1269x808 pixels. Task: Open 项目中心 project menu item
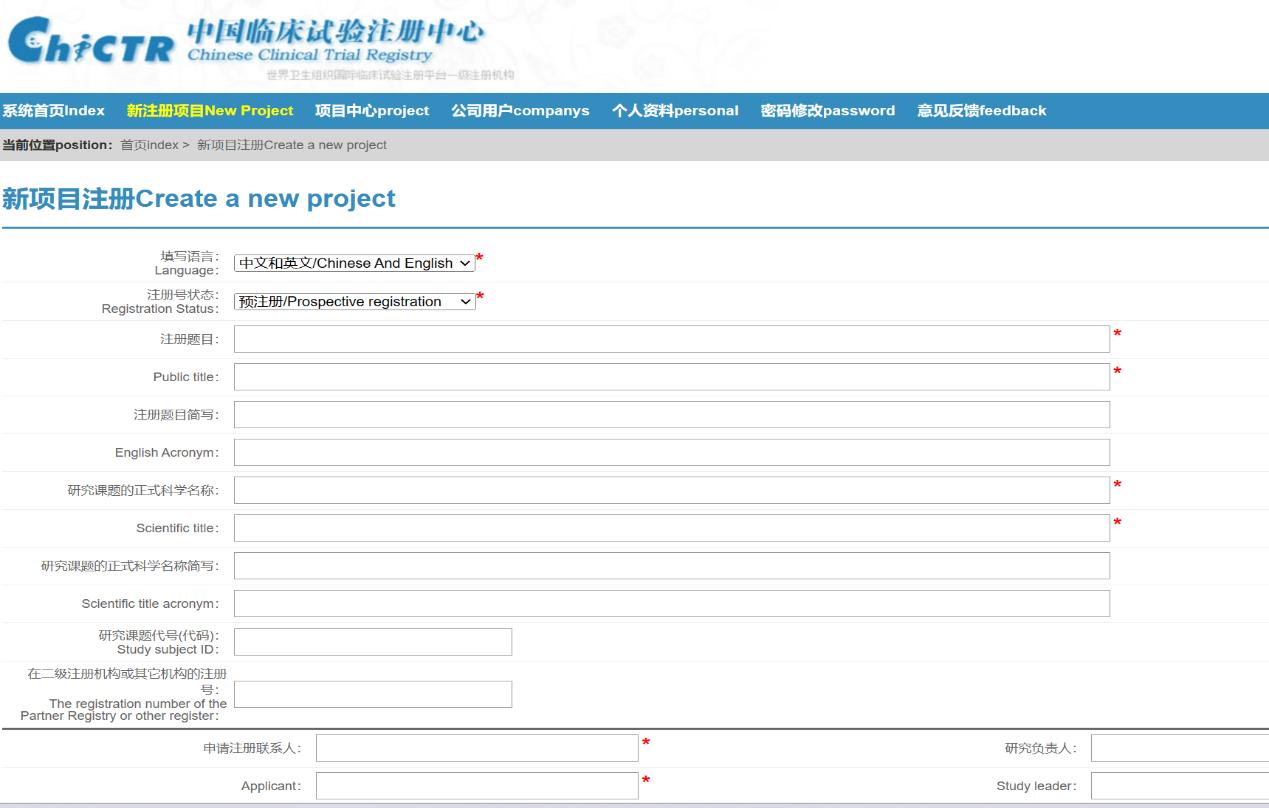click(372, 111)
